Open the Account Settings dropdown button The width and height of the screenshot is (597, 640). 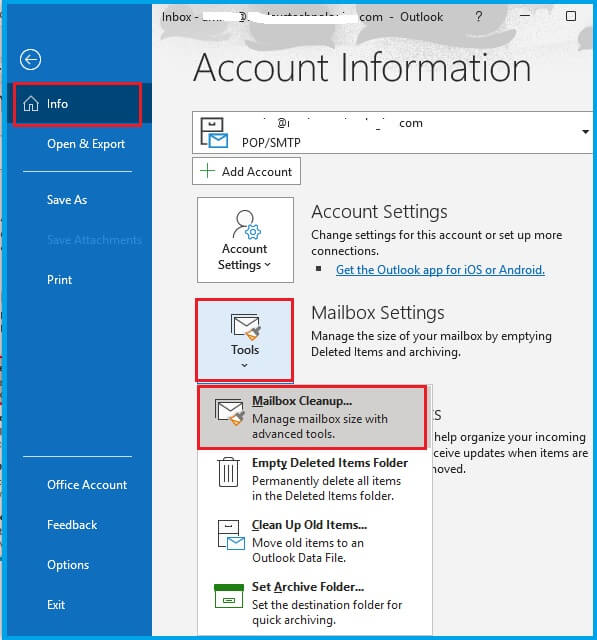point(245,240)
